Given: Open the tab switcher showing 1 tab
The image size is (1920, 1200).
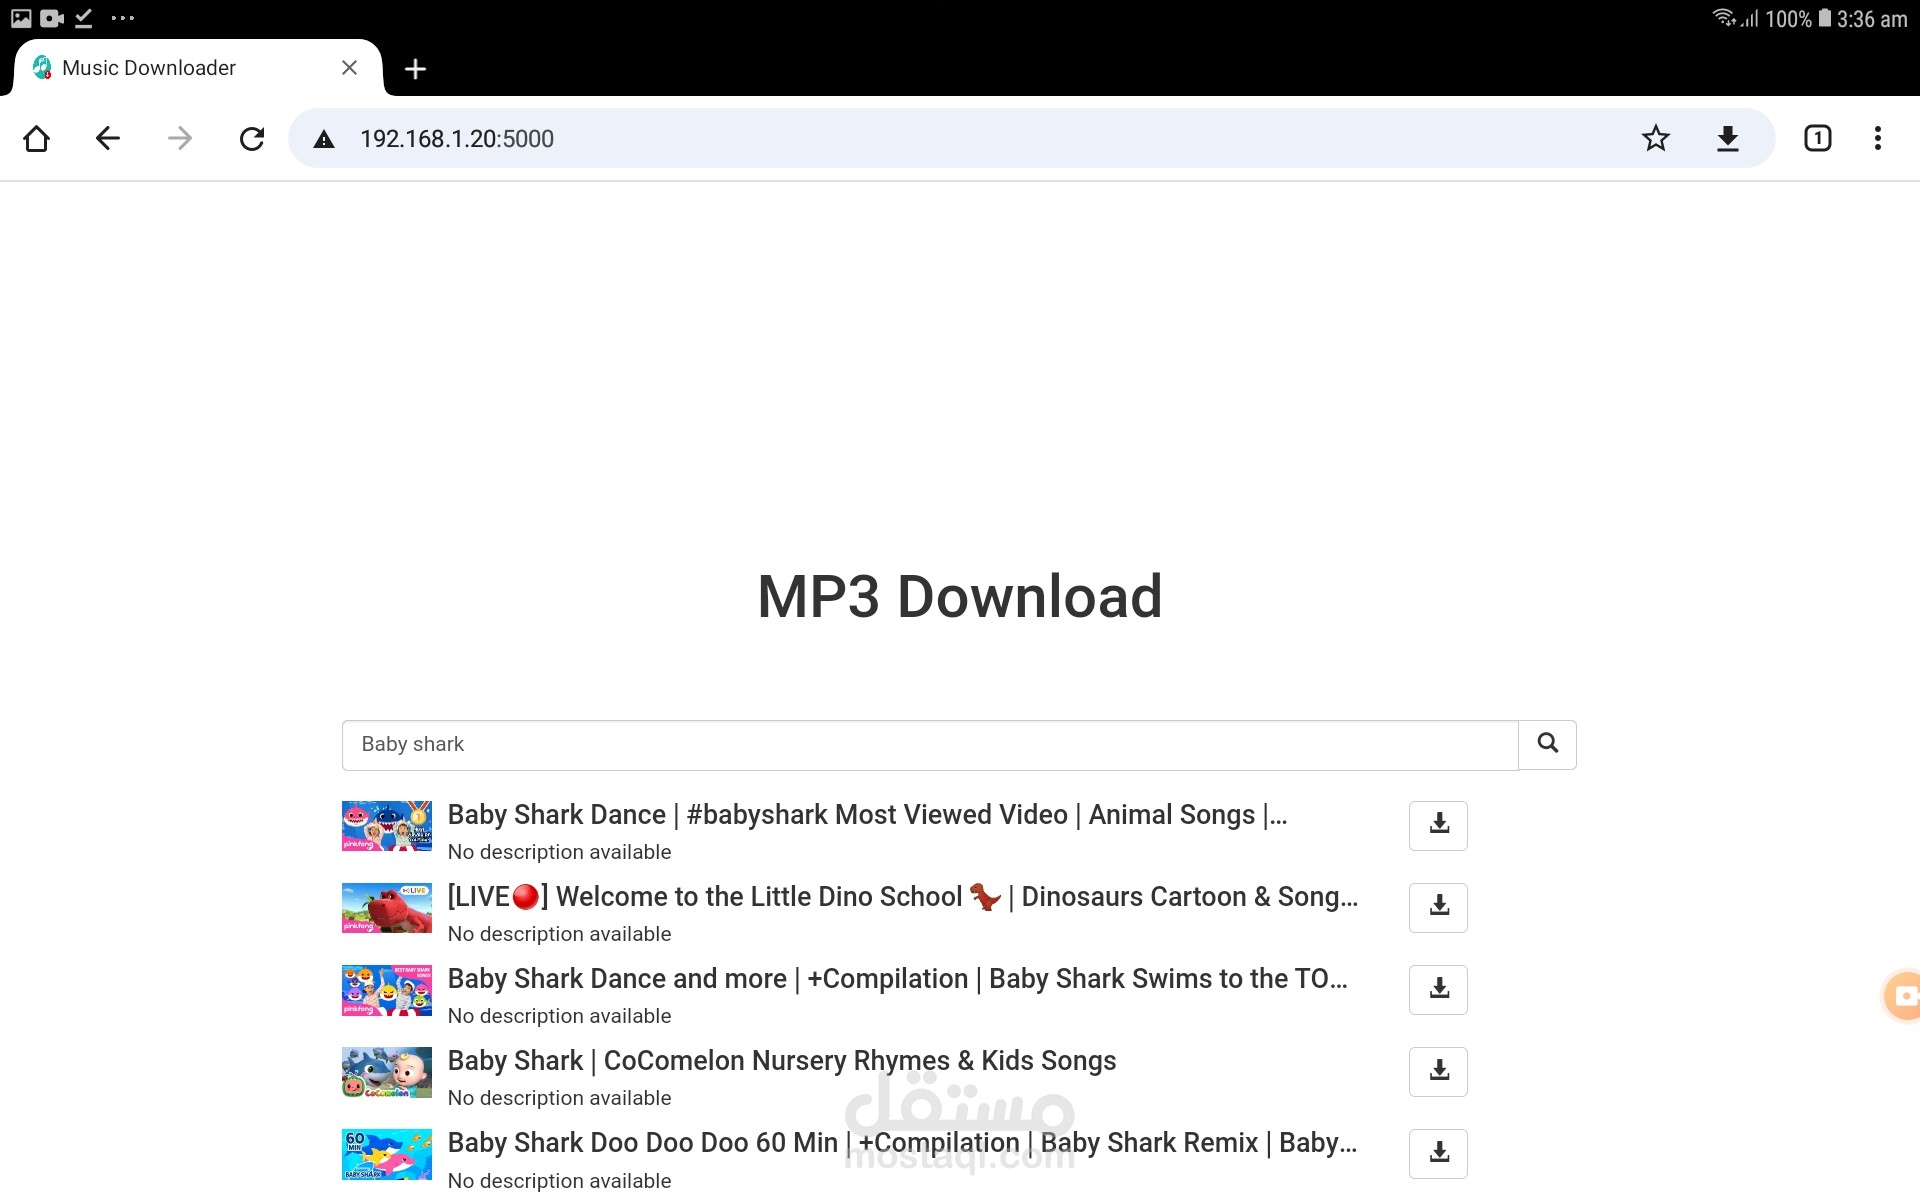Looking at the screenshot, I should [1817, 138].
